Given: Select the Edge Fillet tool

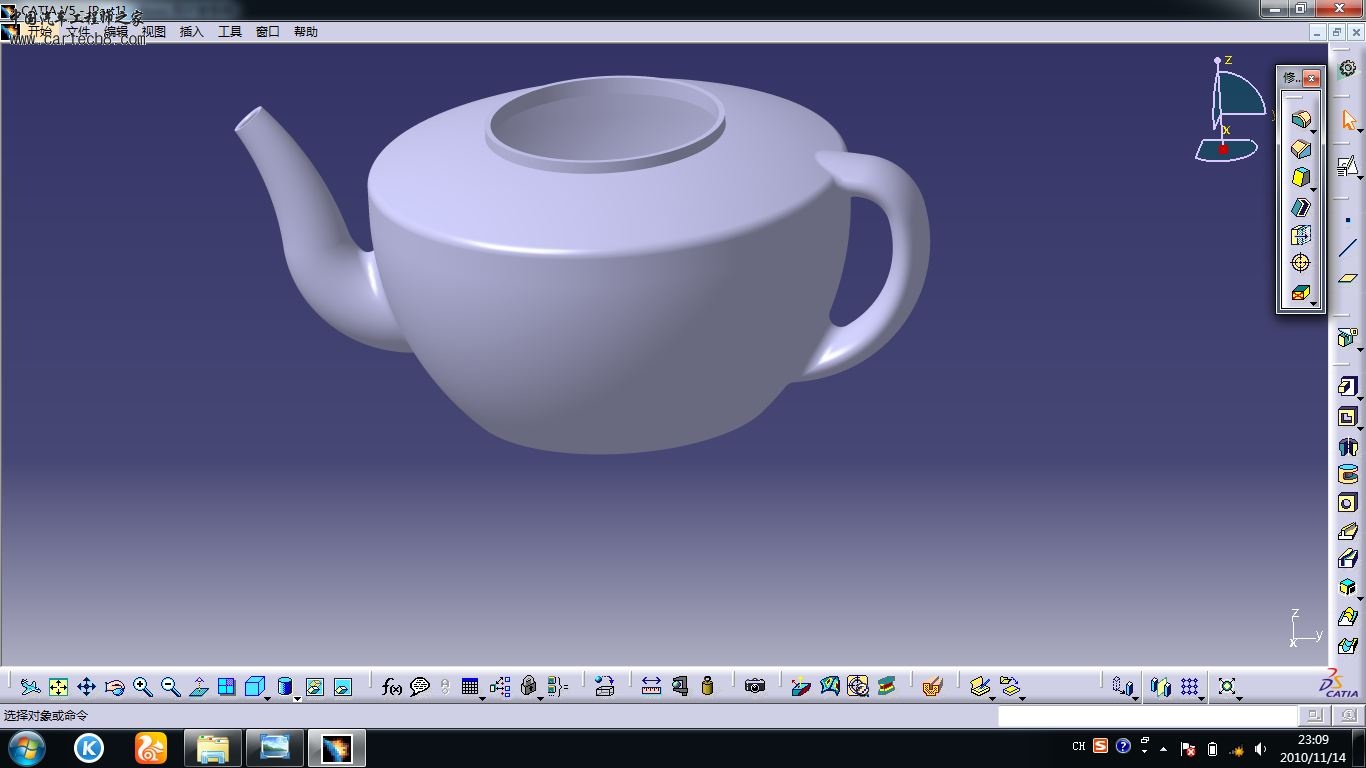Looking at the screenshot, I should point(1300,120).
